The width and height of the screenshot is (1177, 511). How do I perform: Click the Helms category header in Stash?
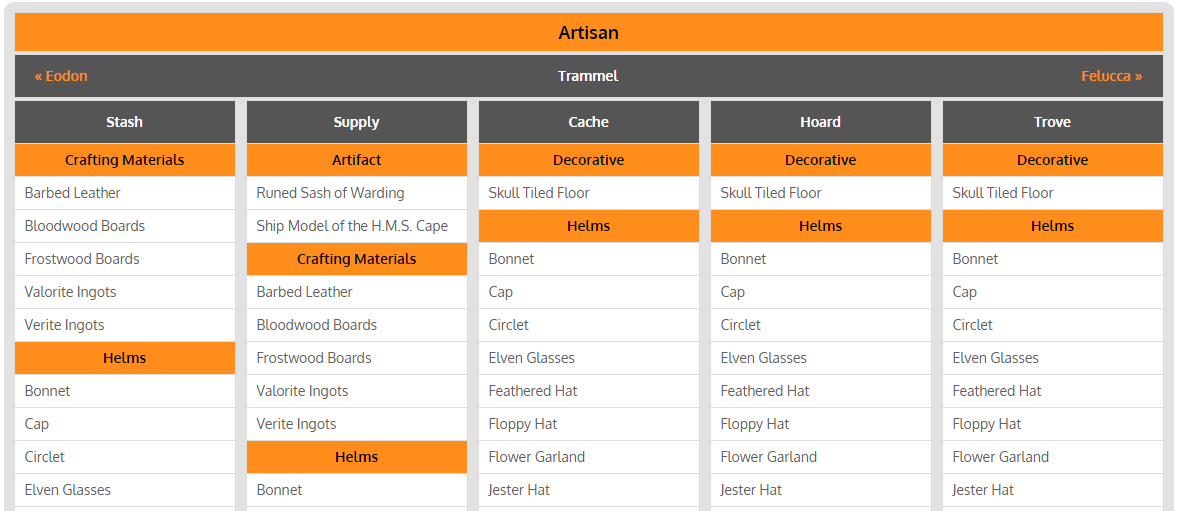pos(125,358)
